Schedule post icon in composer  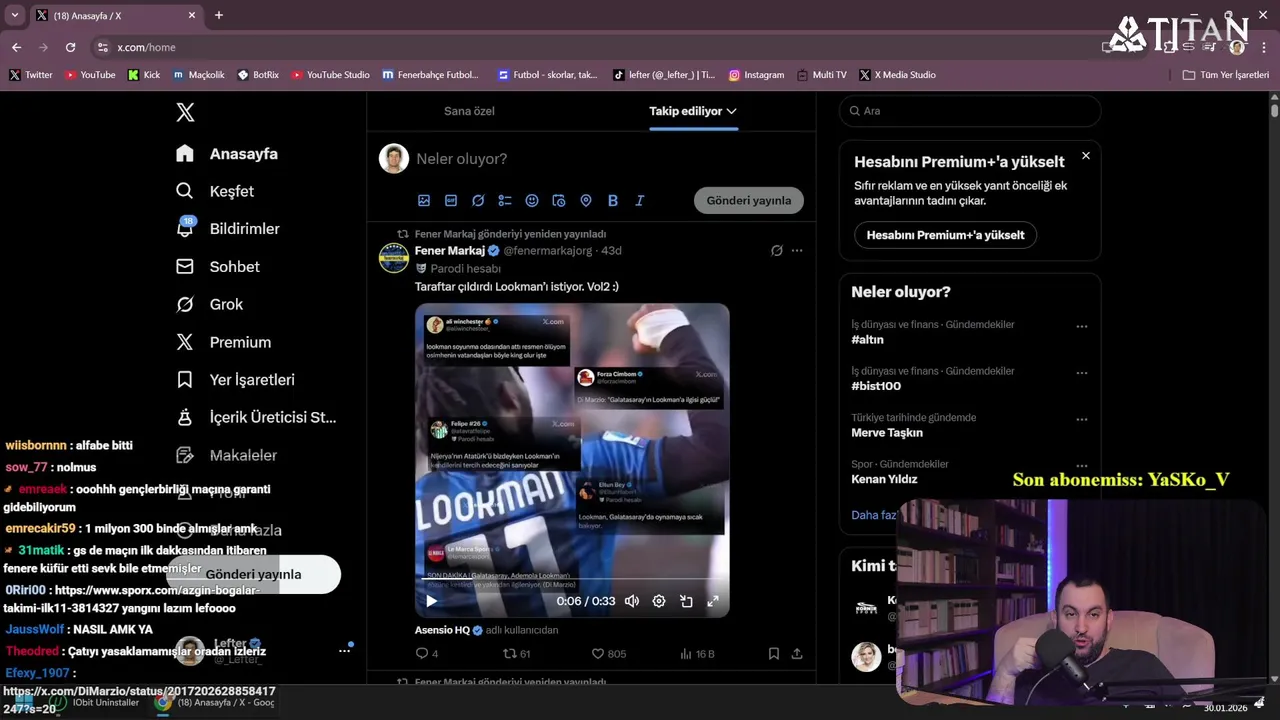(559, 200)
